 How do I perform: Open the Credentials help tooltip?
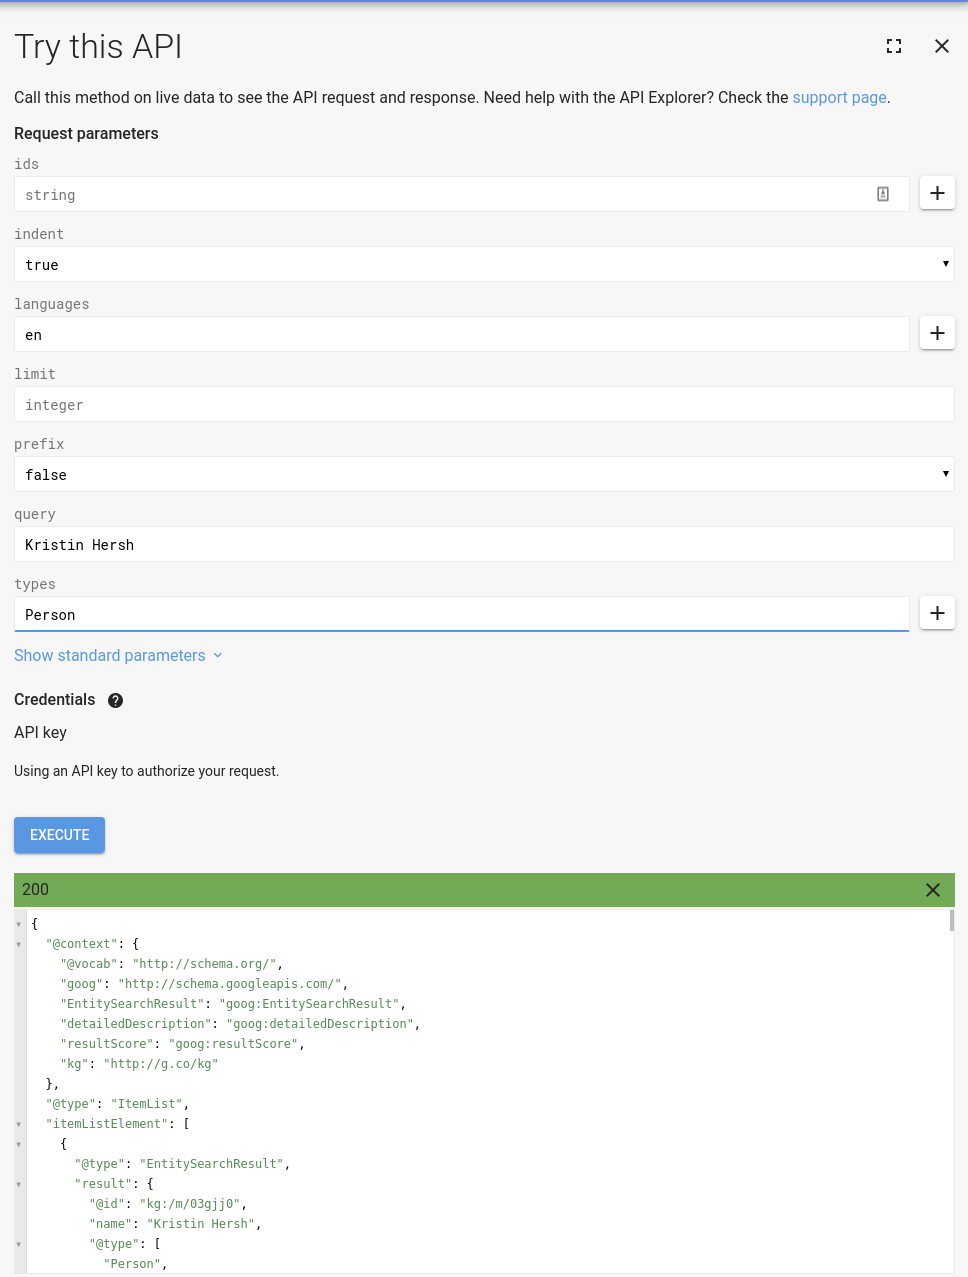115,700
